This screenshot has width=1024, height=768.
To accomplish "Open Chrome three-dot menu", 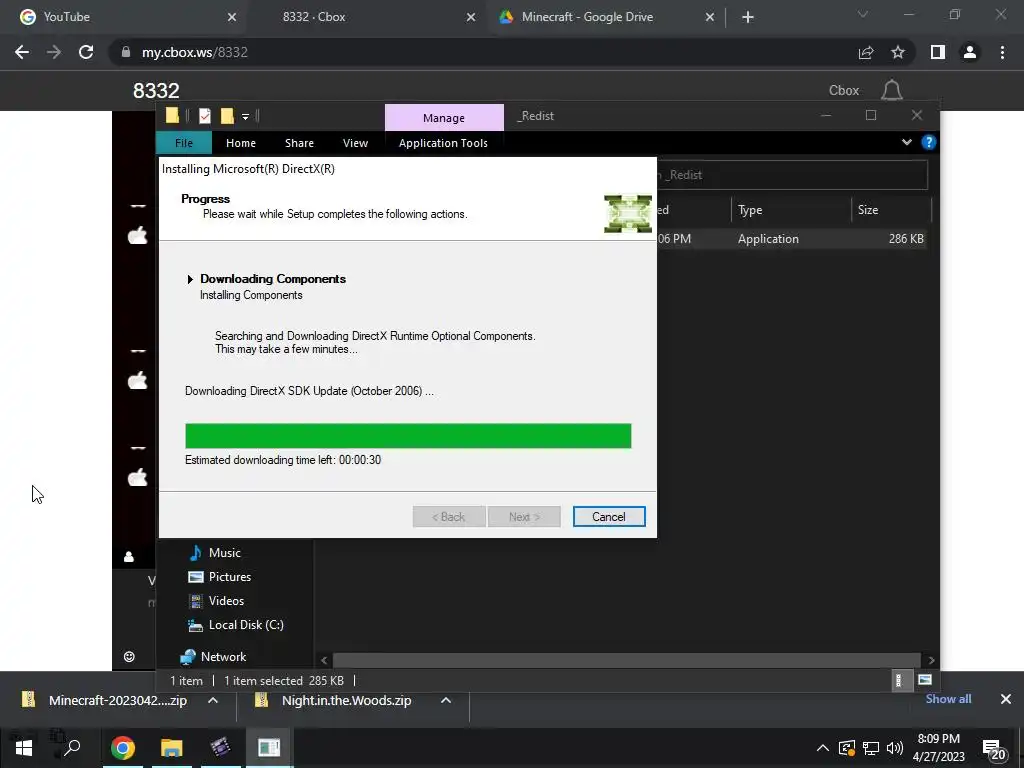I will click(1002, 52).
